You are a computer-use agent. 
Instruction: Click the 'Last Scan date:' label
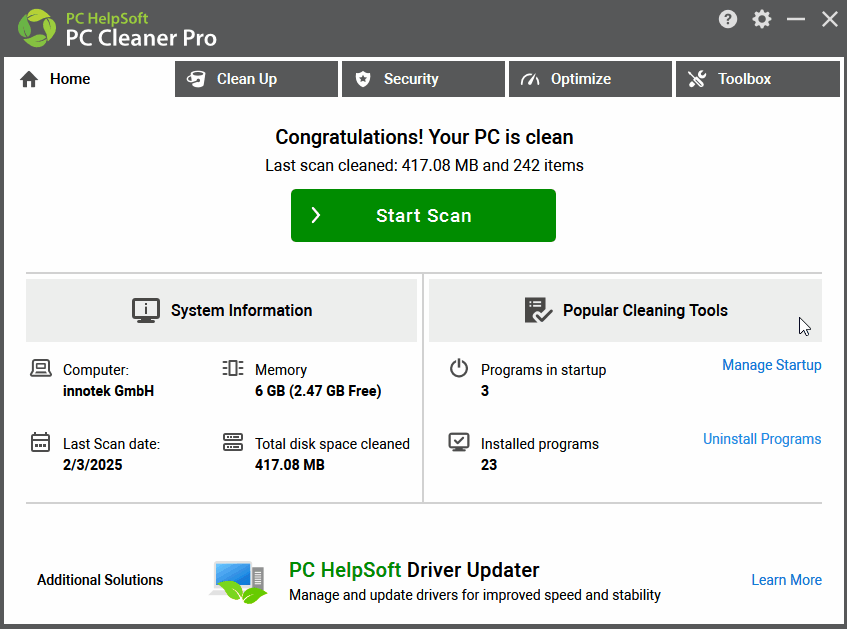[111, 444]
